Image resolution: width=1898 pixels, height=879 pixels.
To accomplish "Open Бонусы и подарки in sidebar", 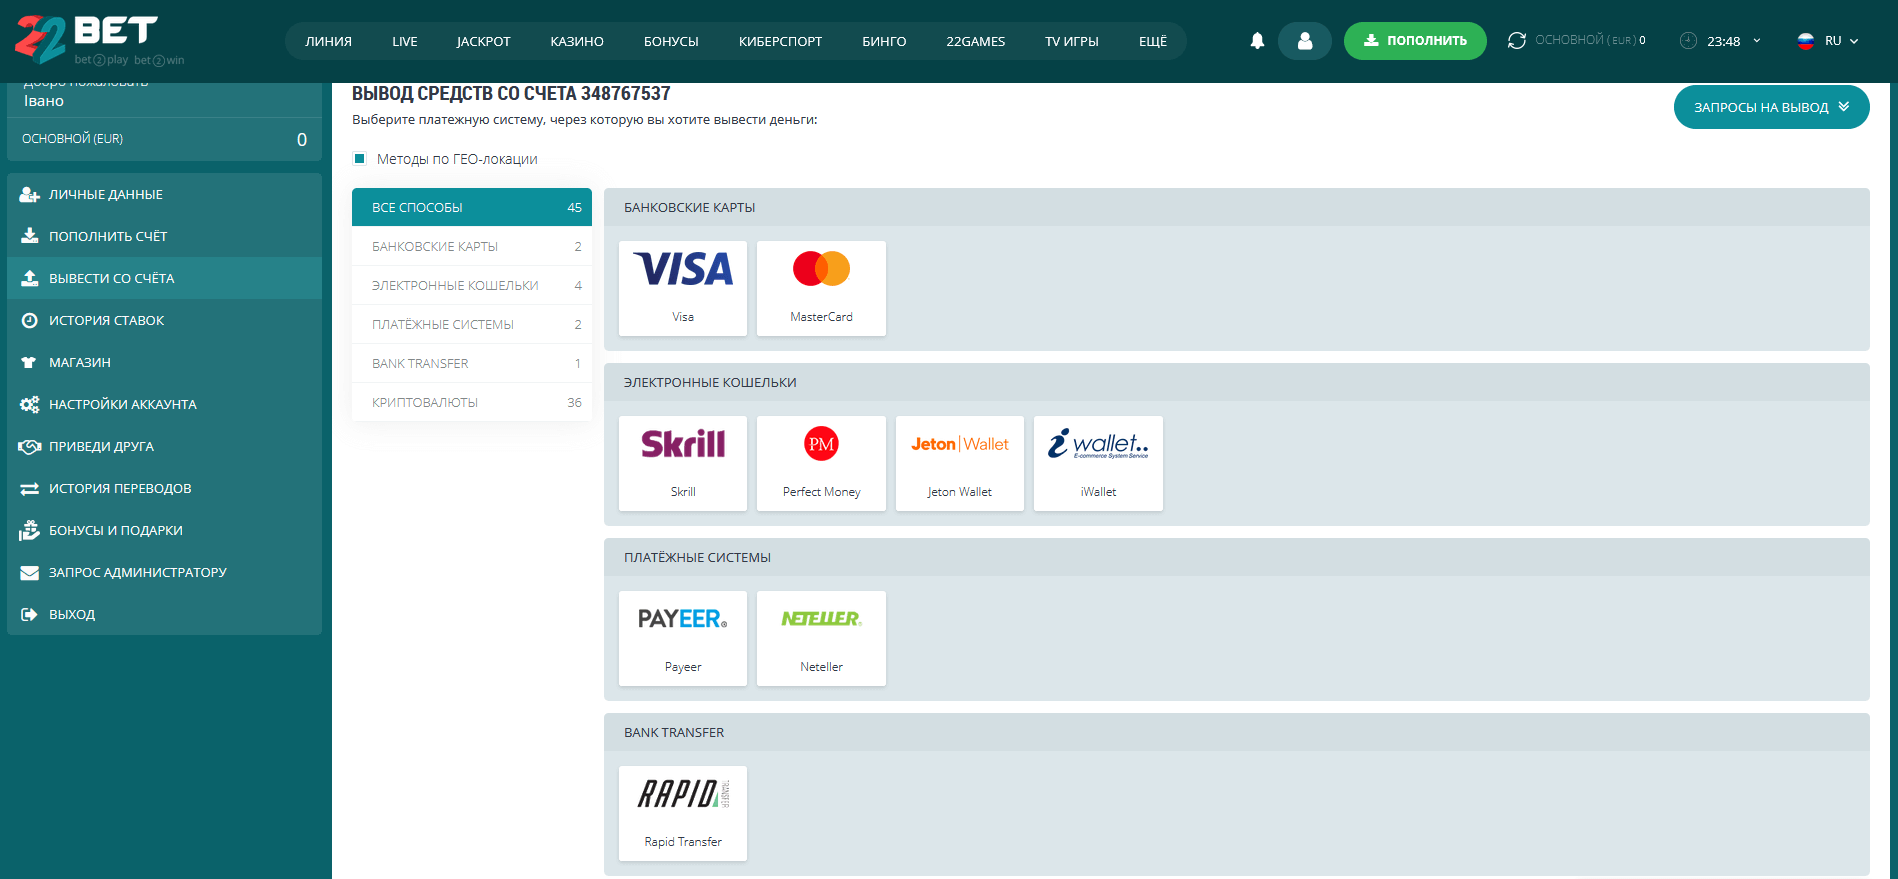I will pos(164,530).
